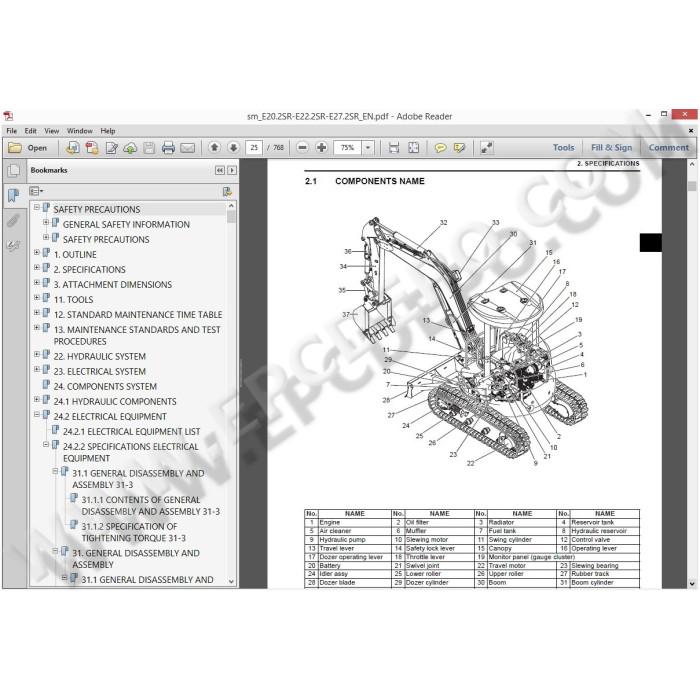The width and height of the screenshot is (700, 700).
Task: Expand the 2. SPECIFICATIONS bookmark
Action: click(x=37, y=267)
